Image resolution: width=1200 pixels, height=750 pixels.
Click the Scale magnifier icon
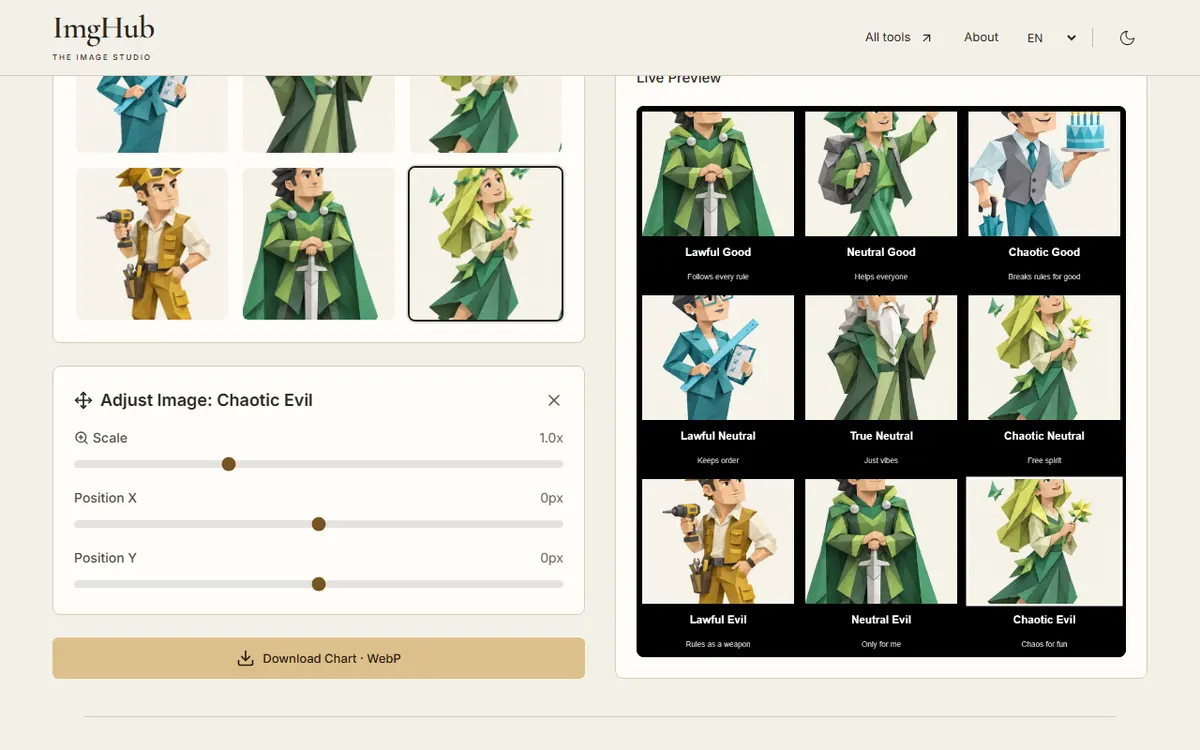point(81,438)
